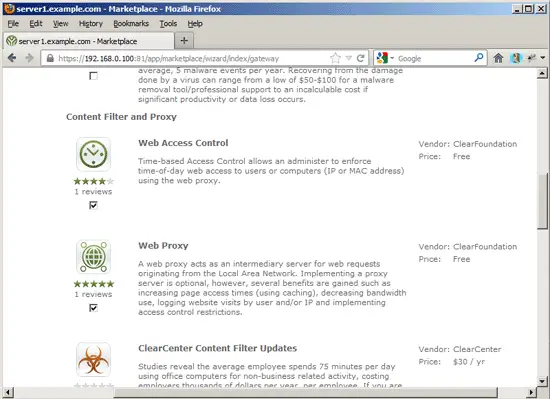The height and width of the screenshot is (399, 550).
Task: Open the History menu
Action: tap(91, 23)
